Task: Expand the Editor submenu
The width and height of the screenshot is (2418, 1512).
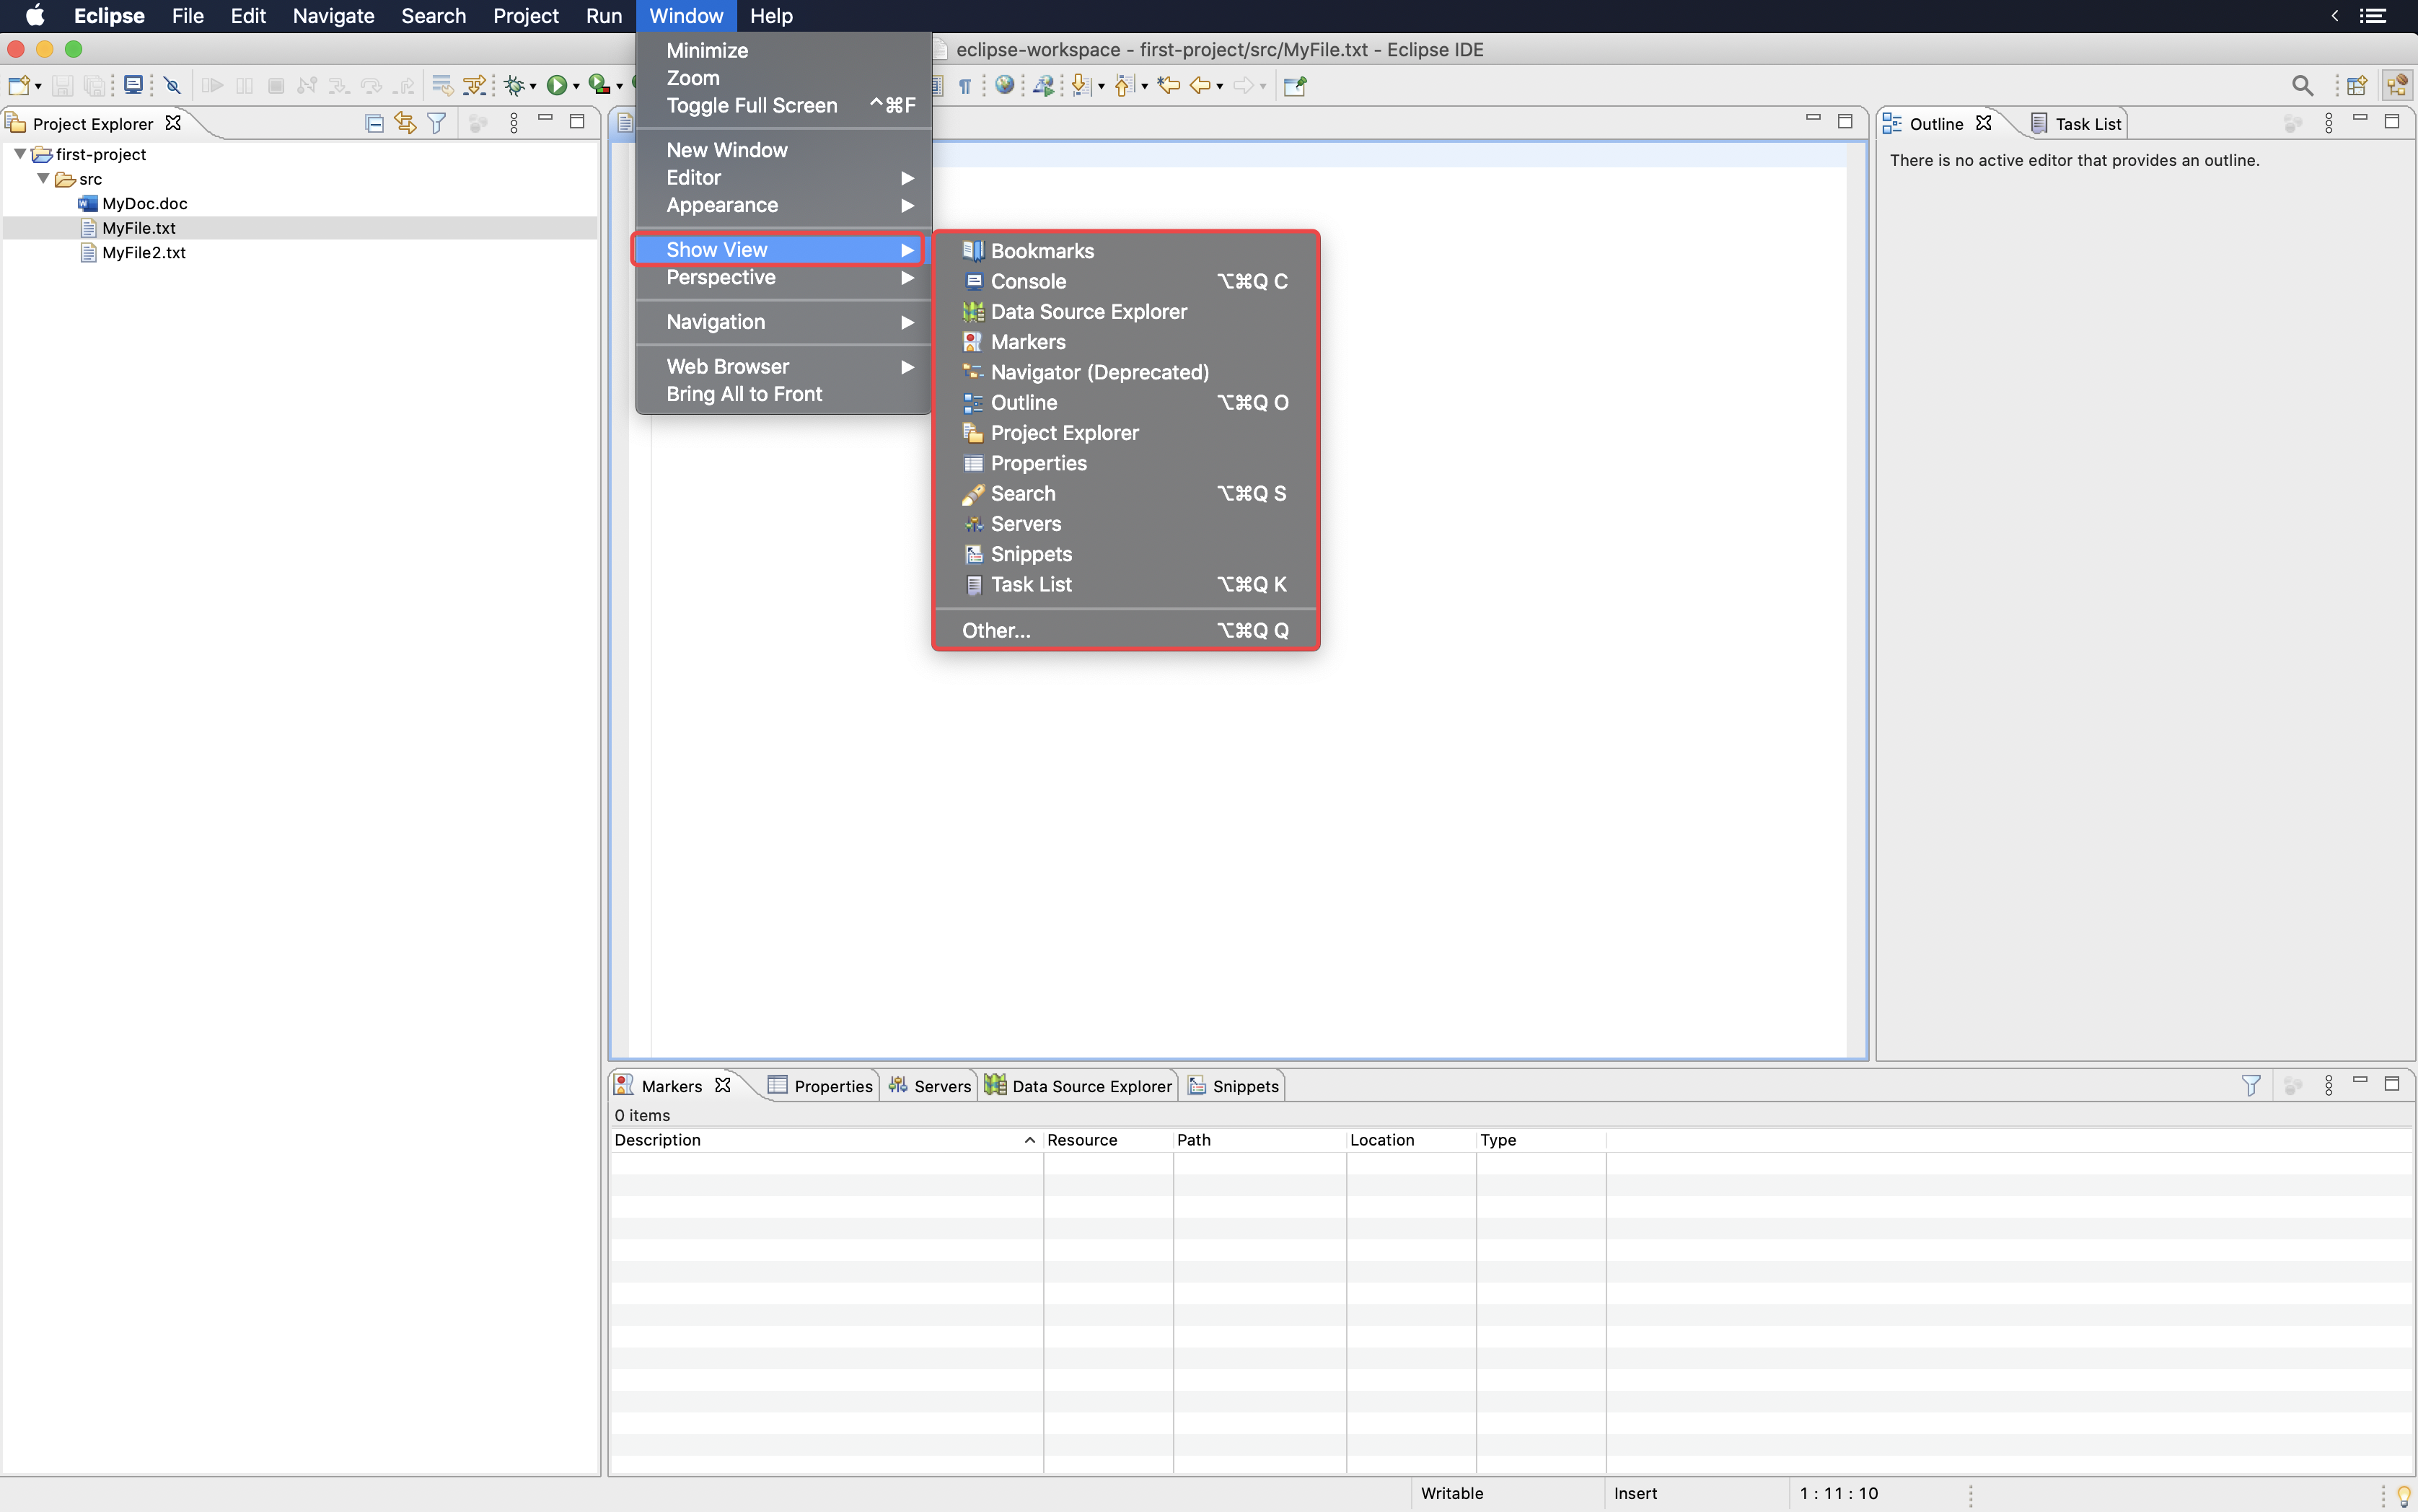Action: coord(784,177)
